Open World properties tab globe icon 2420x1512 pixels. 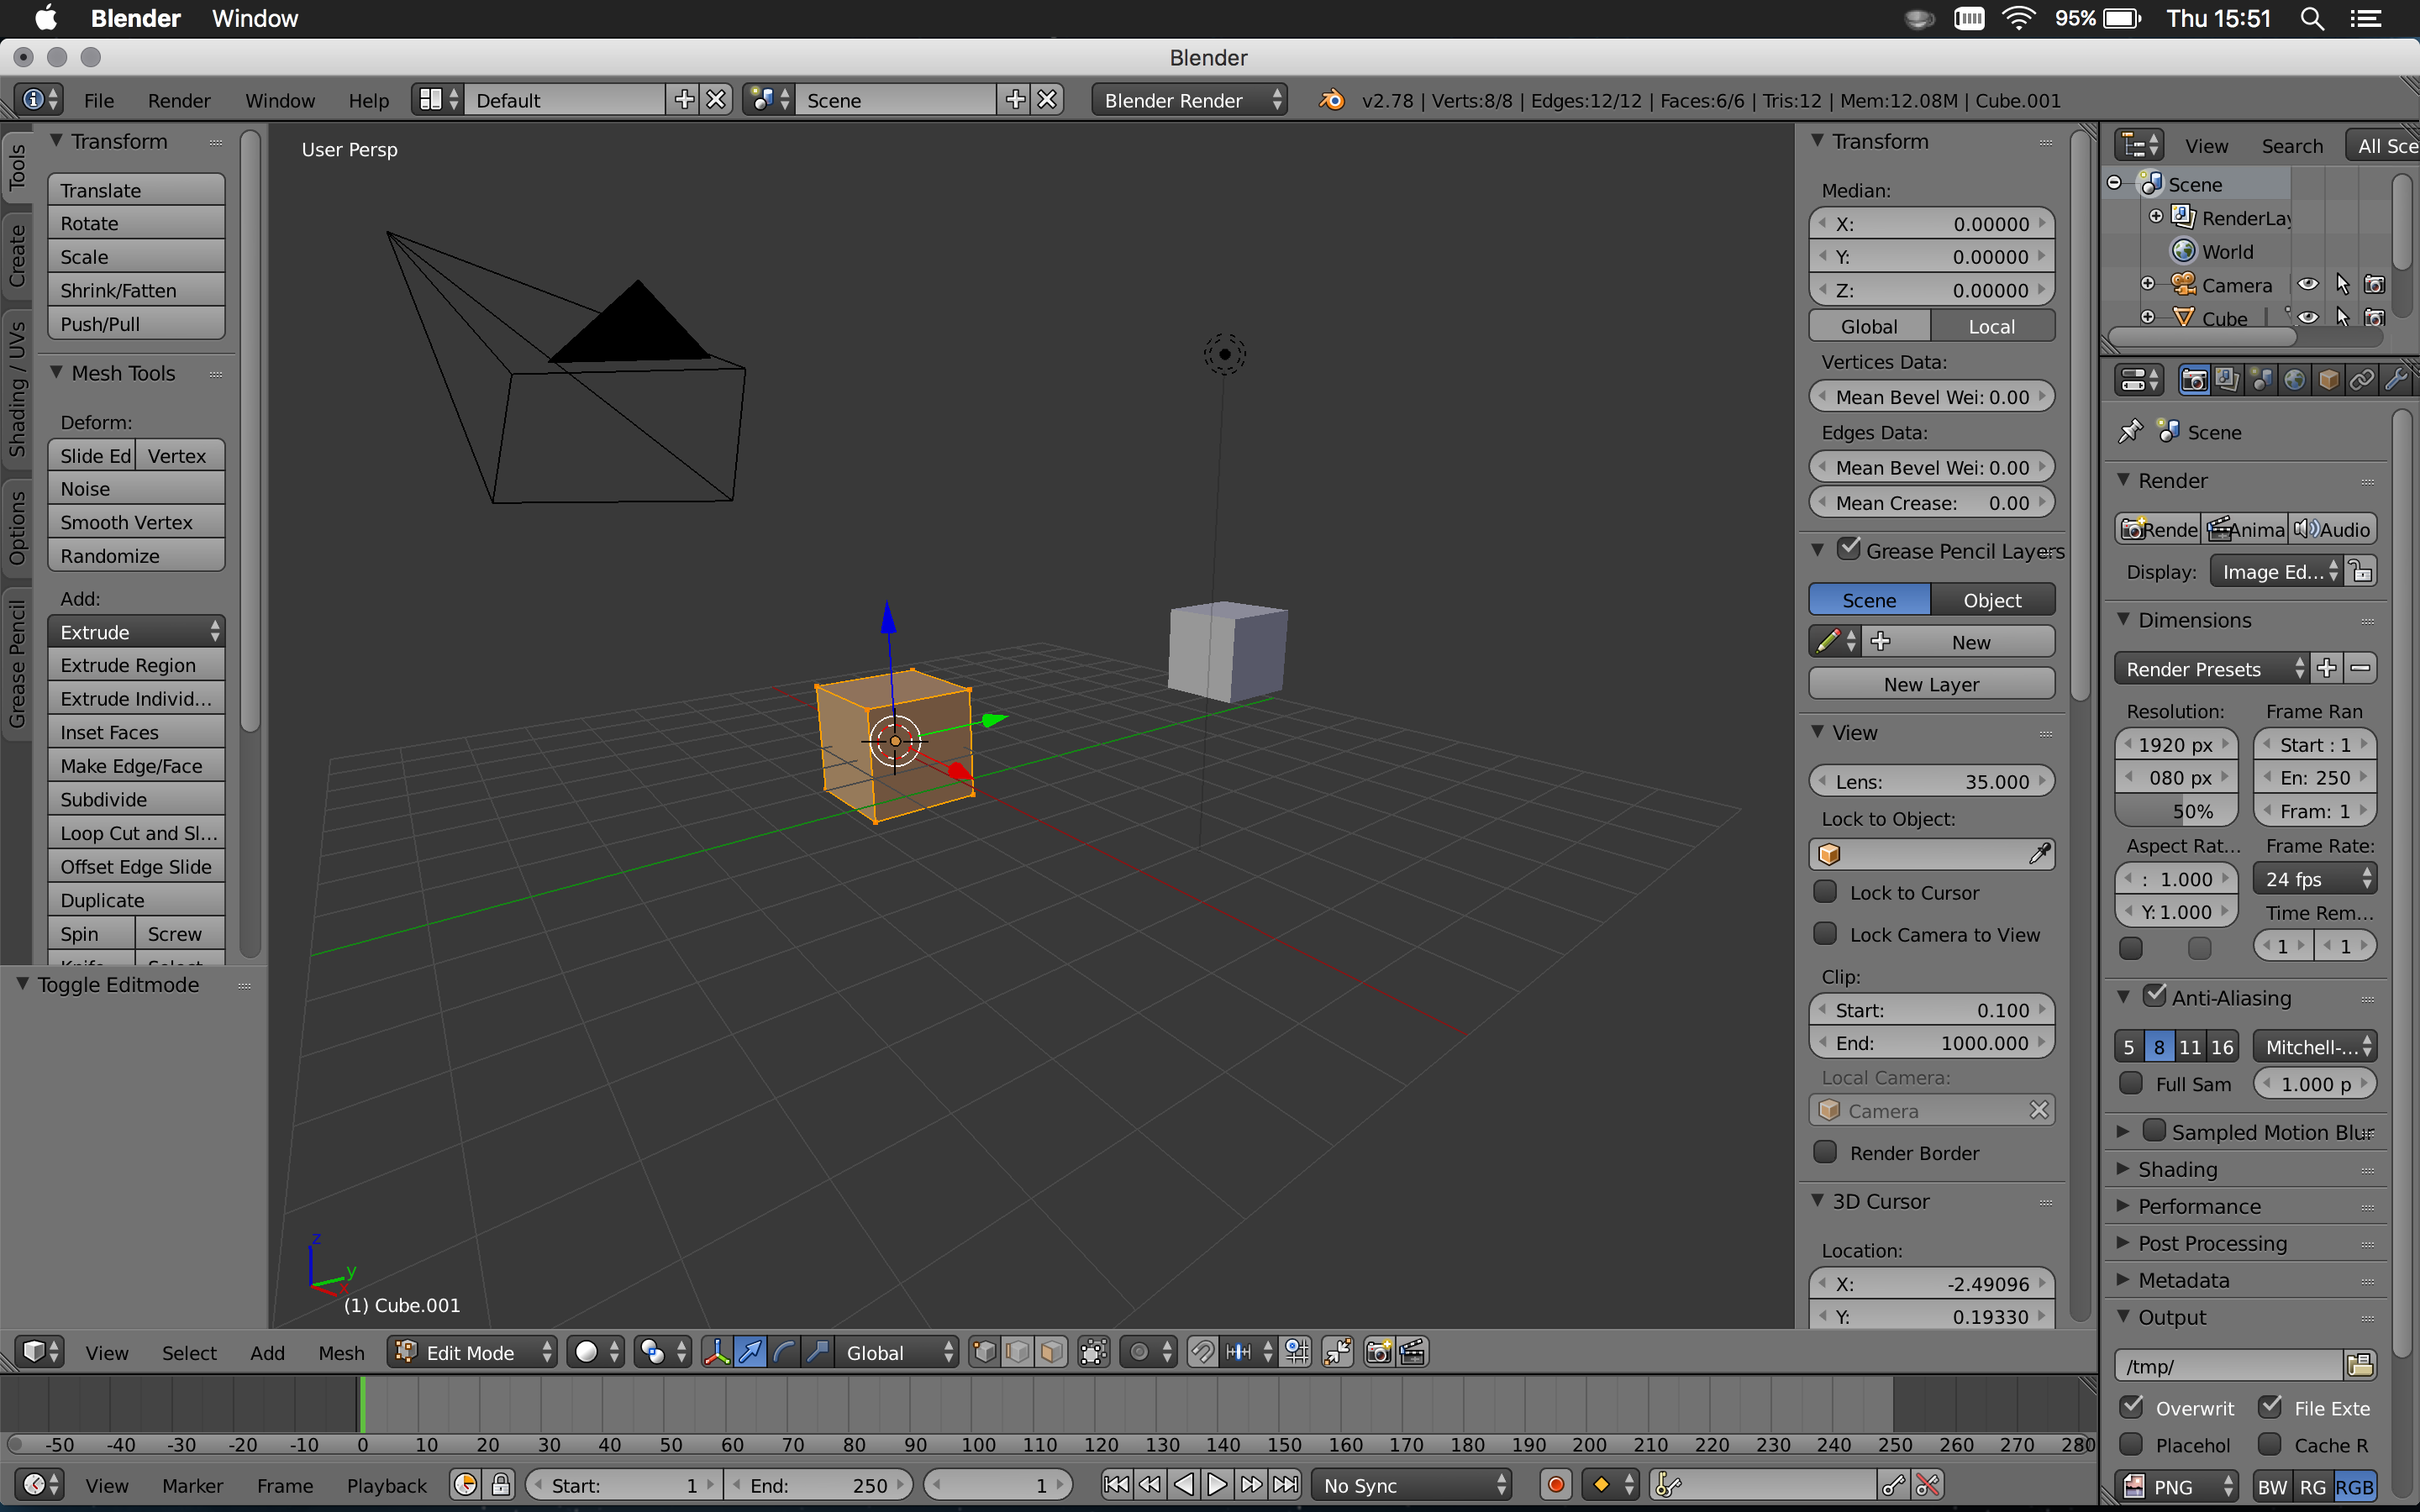[x=2294, y=380]
